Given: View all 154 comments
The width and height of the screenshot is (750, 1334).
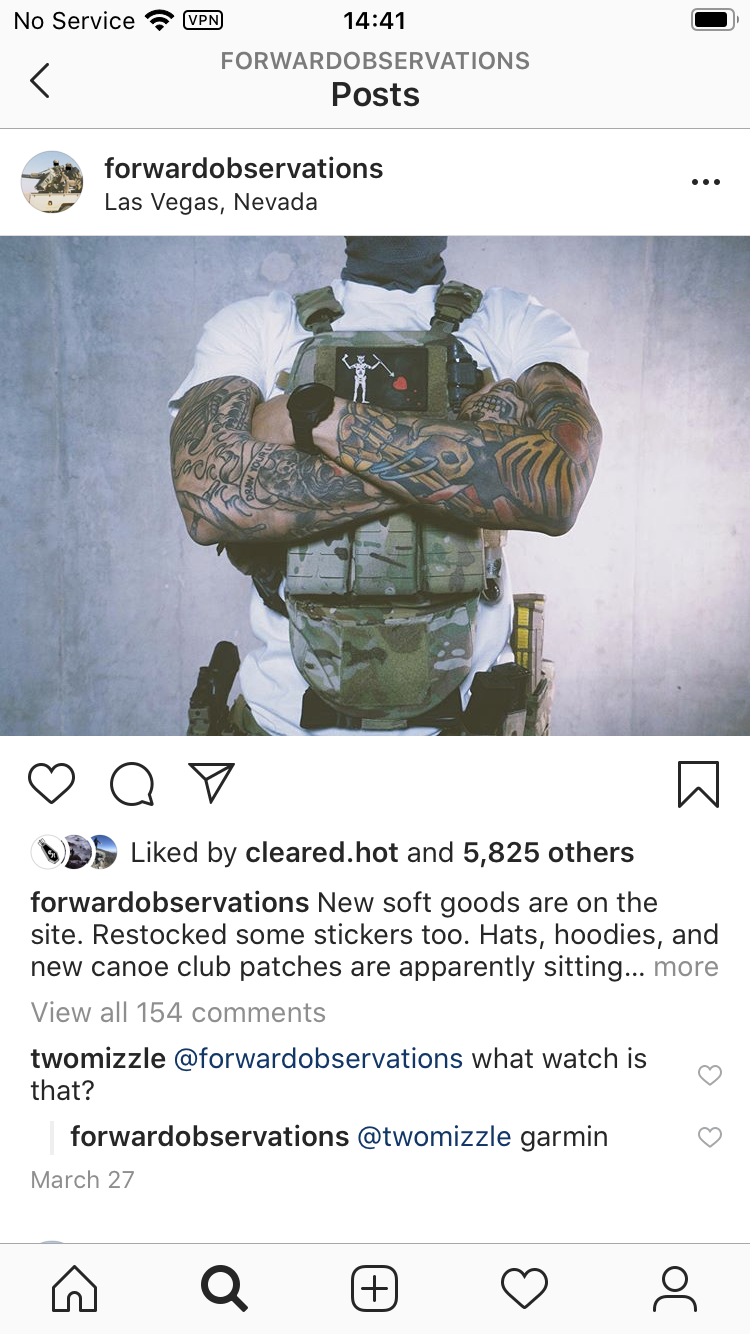Looking at the screenshot, I should click(x=178, y=1012).
